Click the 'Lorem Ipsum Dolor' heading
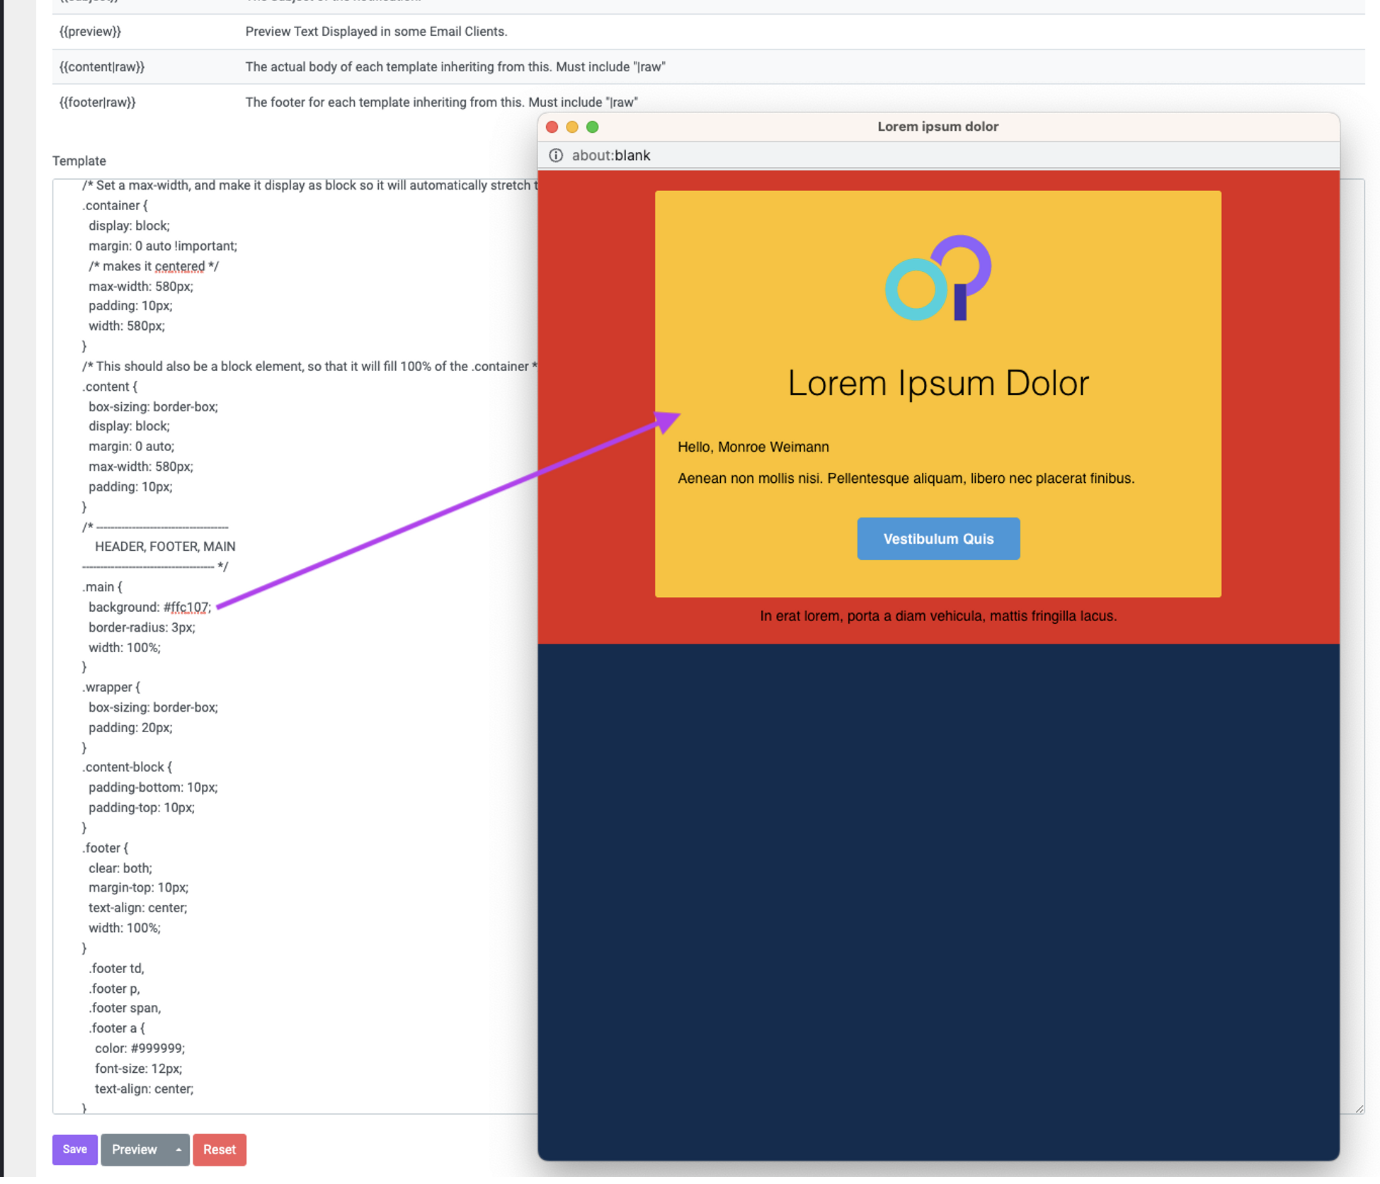The height and width of the screenshot is (1184, 1380). click(x=938, y=382)
